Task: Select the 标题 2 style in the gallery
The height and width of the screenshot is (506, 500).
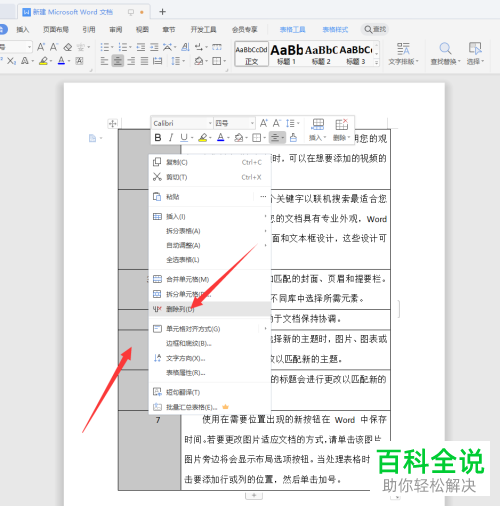Action: click(321, 54)
